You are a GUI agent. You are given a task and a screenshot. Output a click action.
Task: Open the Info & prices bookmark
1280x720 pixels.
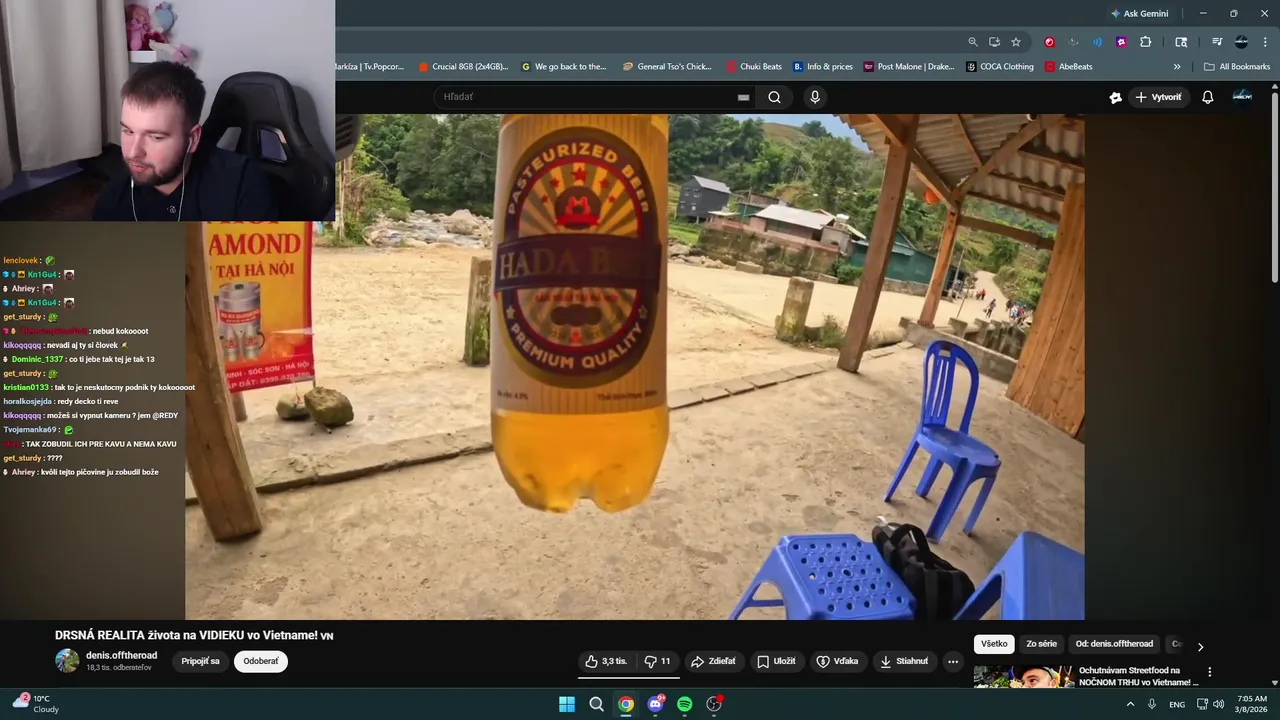(823, 67)
